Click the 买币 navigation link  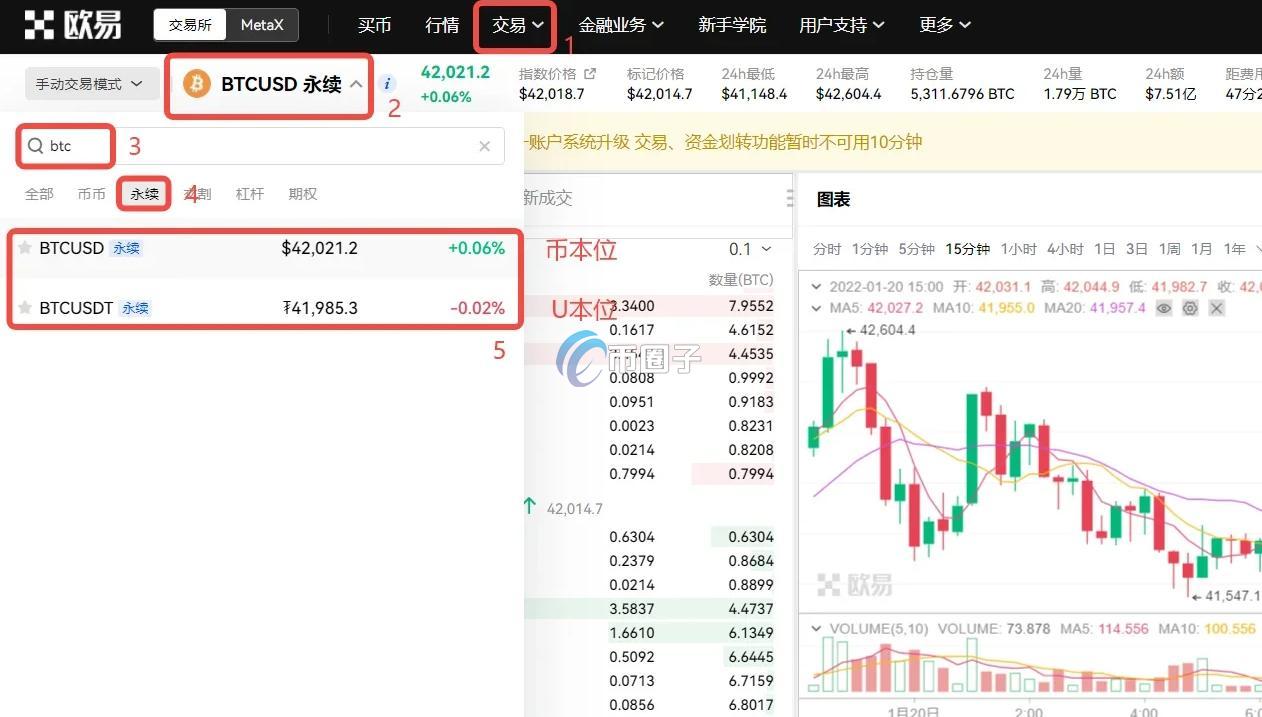[x=374, y=24]
